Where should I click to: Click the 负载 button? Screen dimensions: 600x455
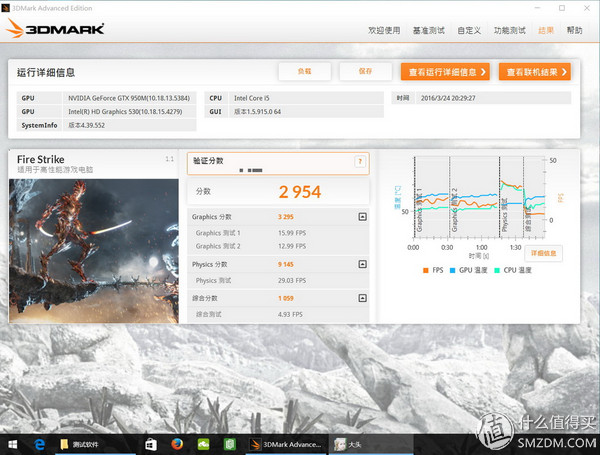[305, 72]
